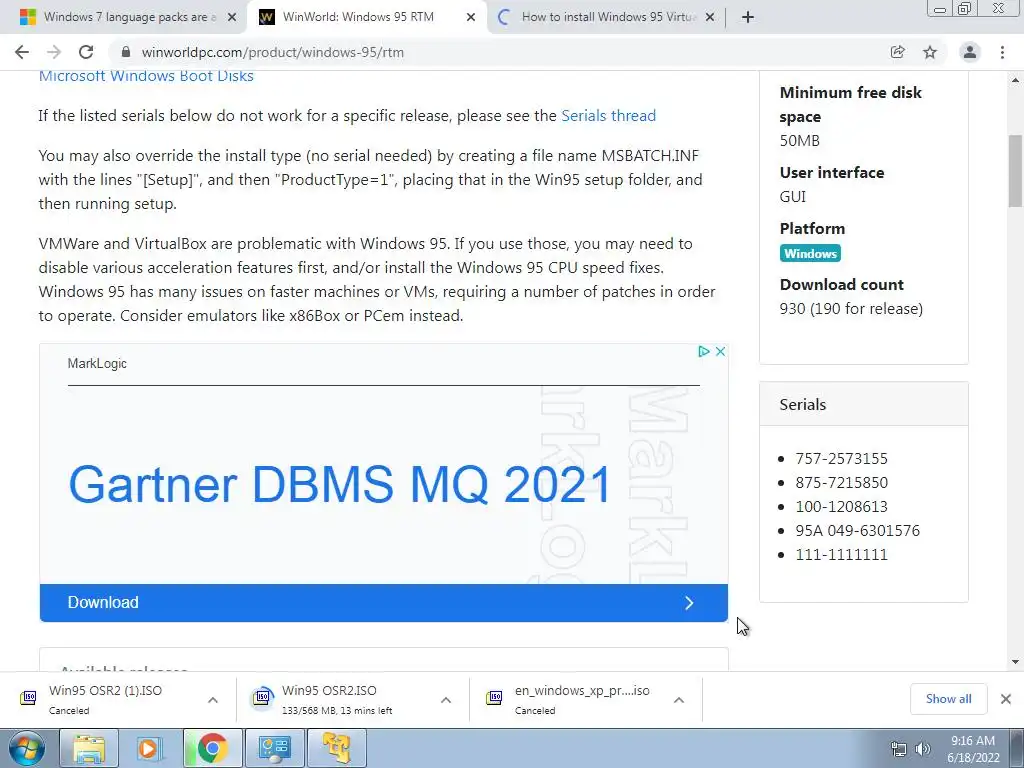The height and width of the screenshot is (768, 1024).
Task: Open Windows Media Player from taskbar
Action: (149, 749)
